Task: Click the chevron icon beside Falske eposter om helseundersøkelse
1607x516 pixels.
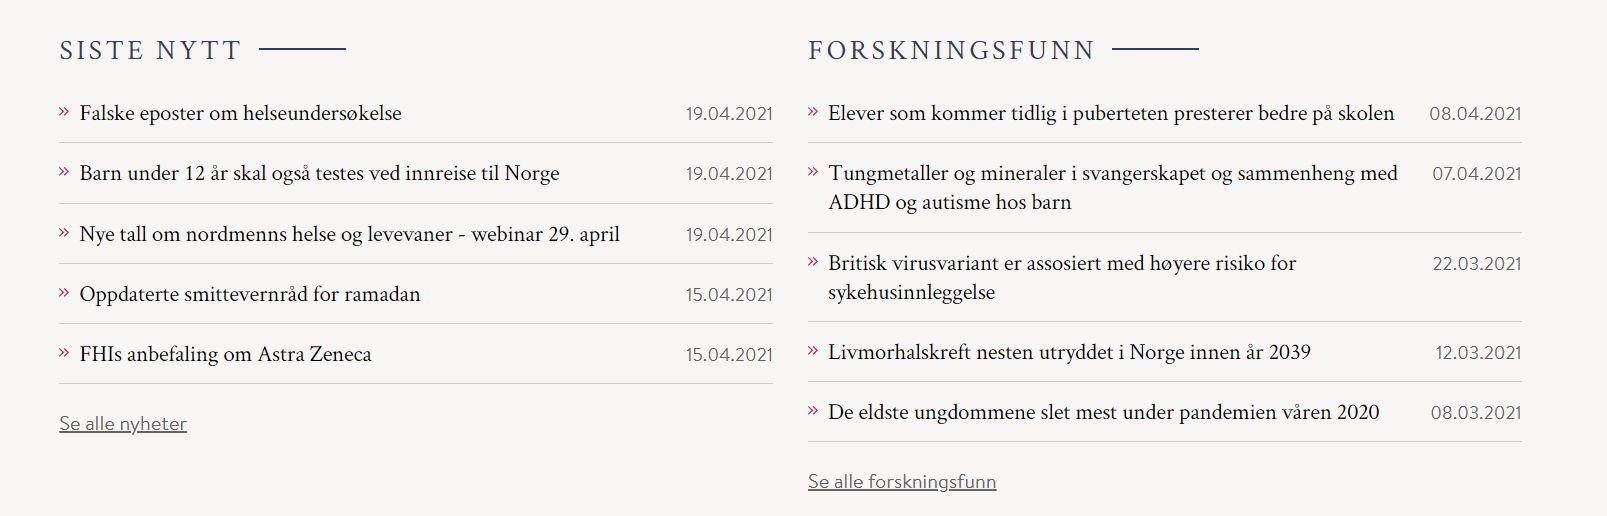Action: (x=64, y=112)
